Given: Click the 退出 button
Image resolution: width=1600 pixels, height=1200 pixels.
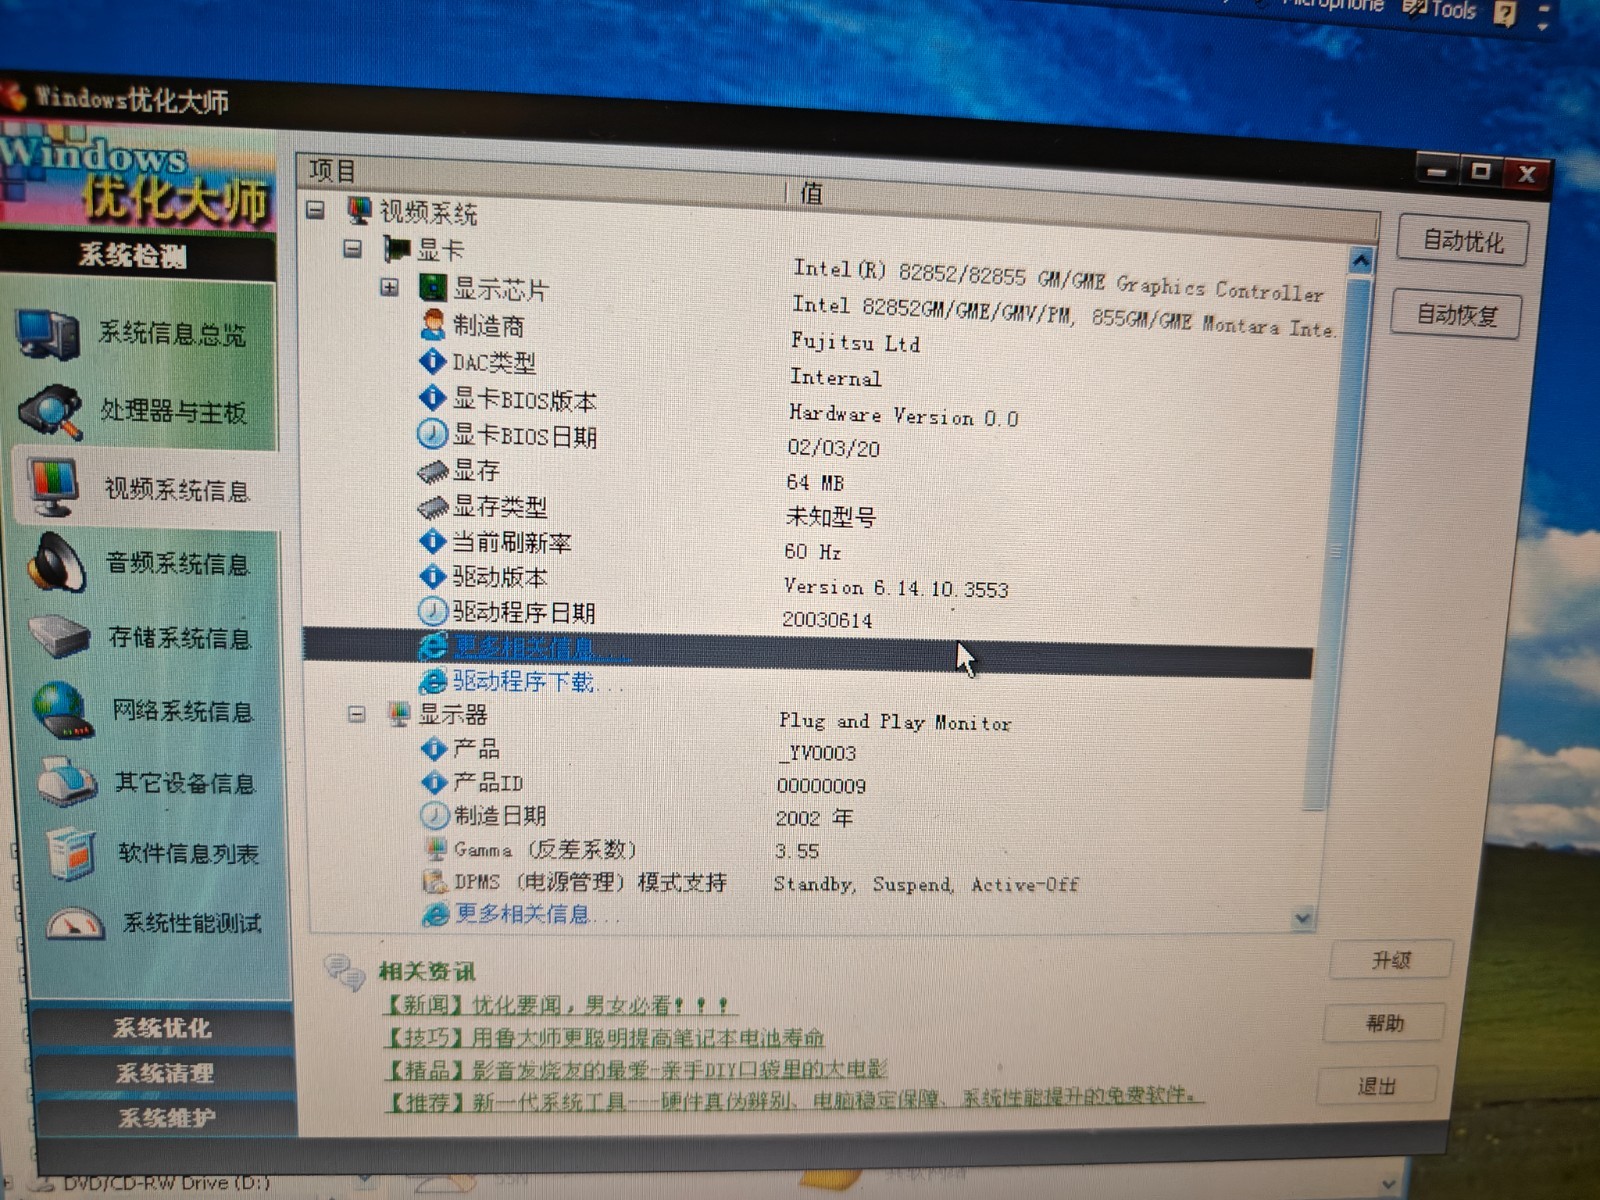Looking at the screenshot, I should coord(1377,1086).
